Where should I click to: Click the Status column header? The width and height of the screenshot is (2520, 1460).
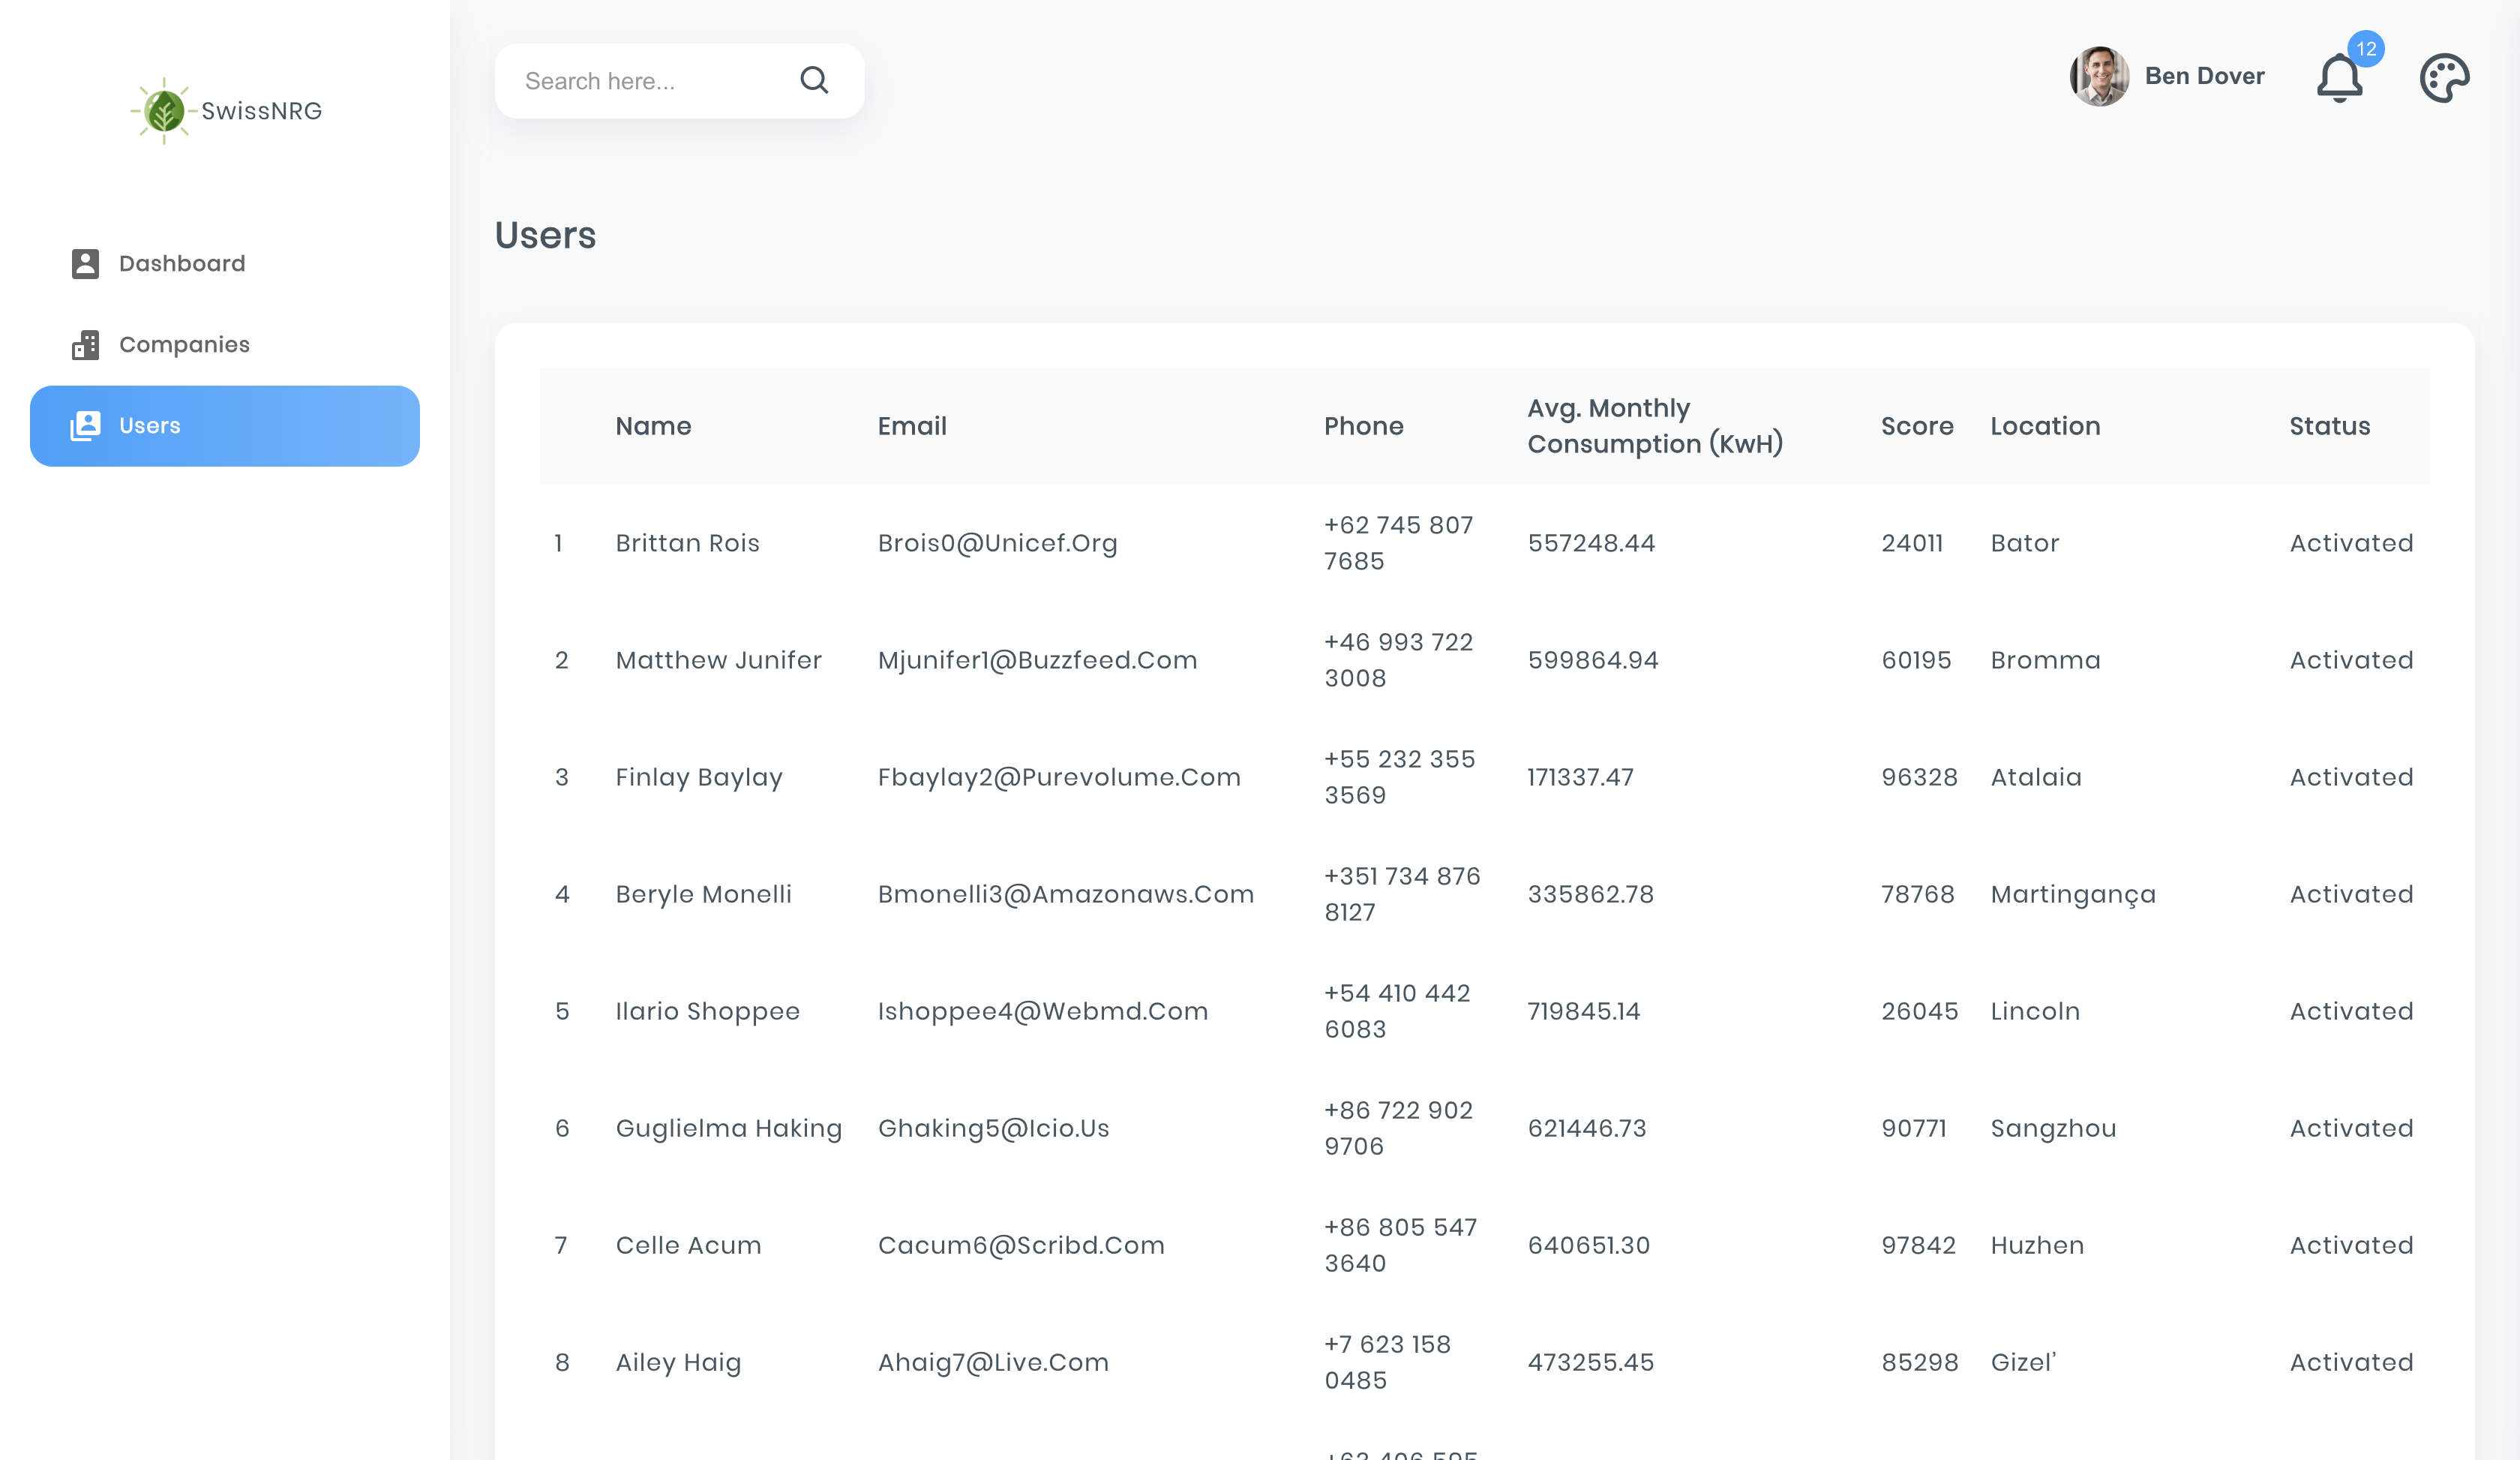[2329, 426]
